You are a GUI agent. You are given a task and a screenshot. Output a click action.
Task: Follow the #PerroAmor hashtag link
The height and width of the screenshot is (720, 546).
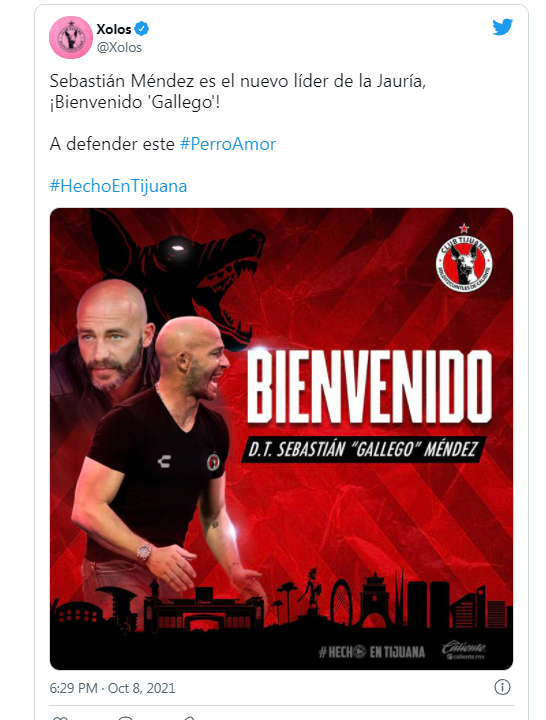point(228,144)
